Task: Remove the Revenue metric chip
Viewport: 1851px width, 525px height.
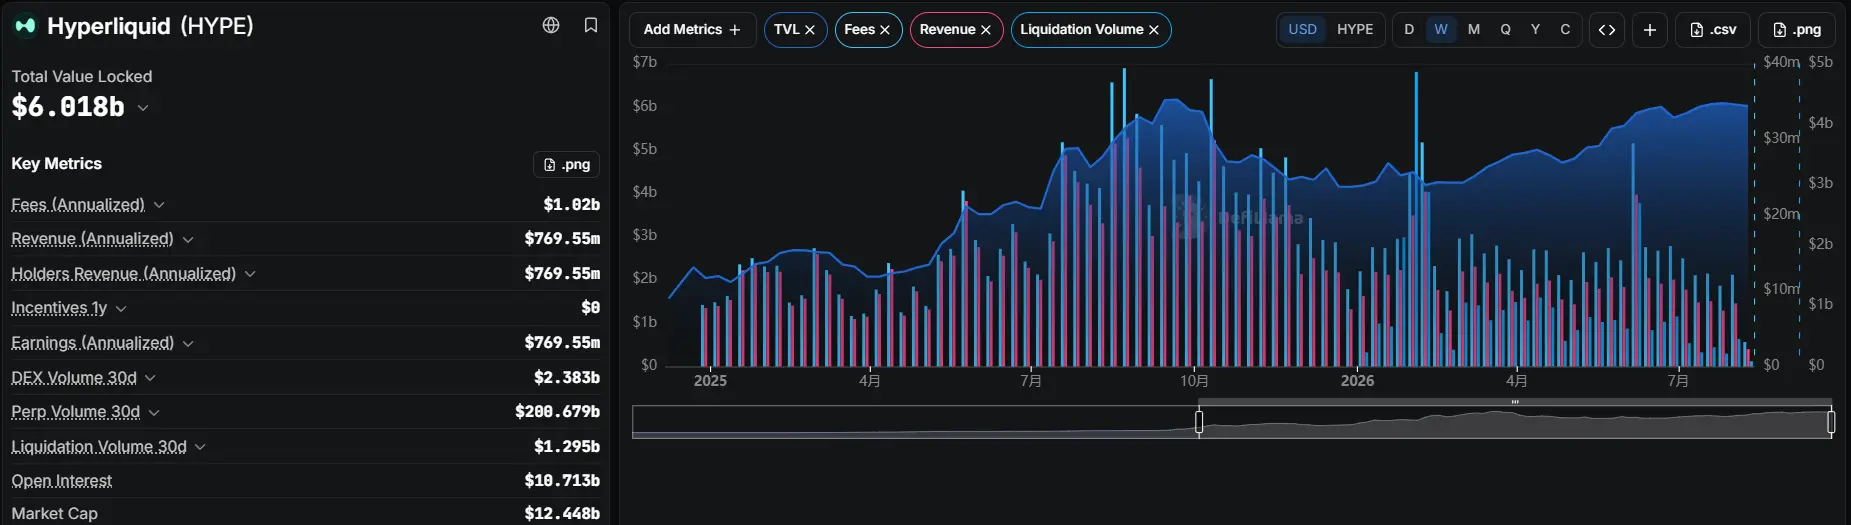Action: [986, 30]
